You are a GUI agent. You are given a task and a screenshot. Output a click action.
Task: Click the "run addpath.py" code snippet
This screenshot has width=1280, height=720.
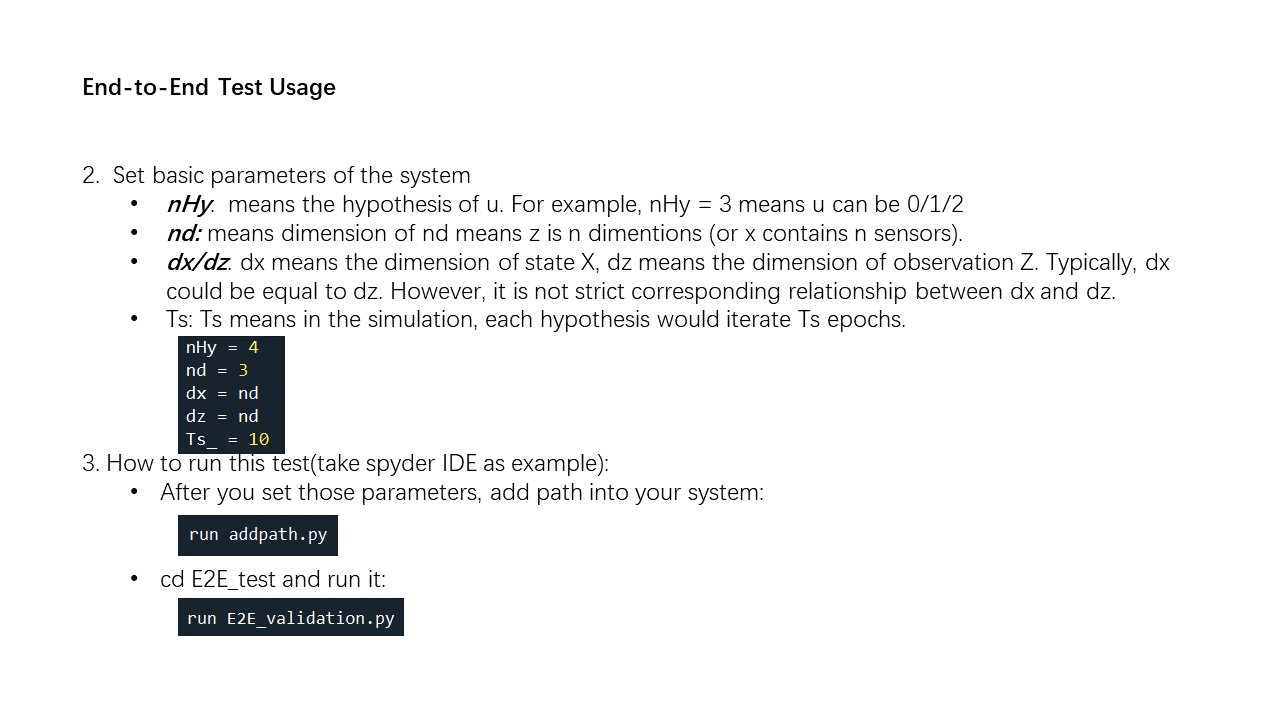(x=258, y=535)
